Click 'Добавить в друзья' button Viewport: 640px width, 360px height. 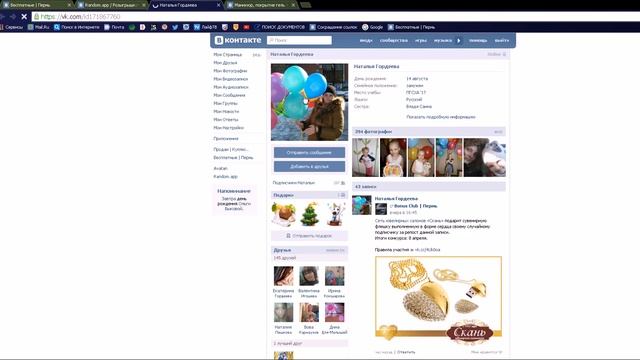(309, 167)
